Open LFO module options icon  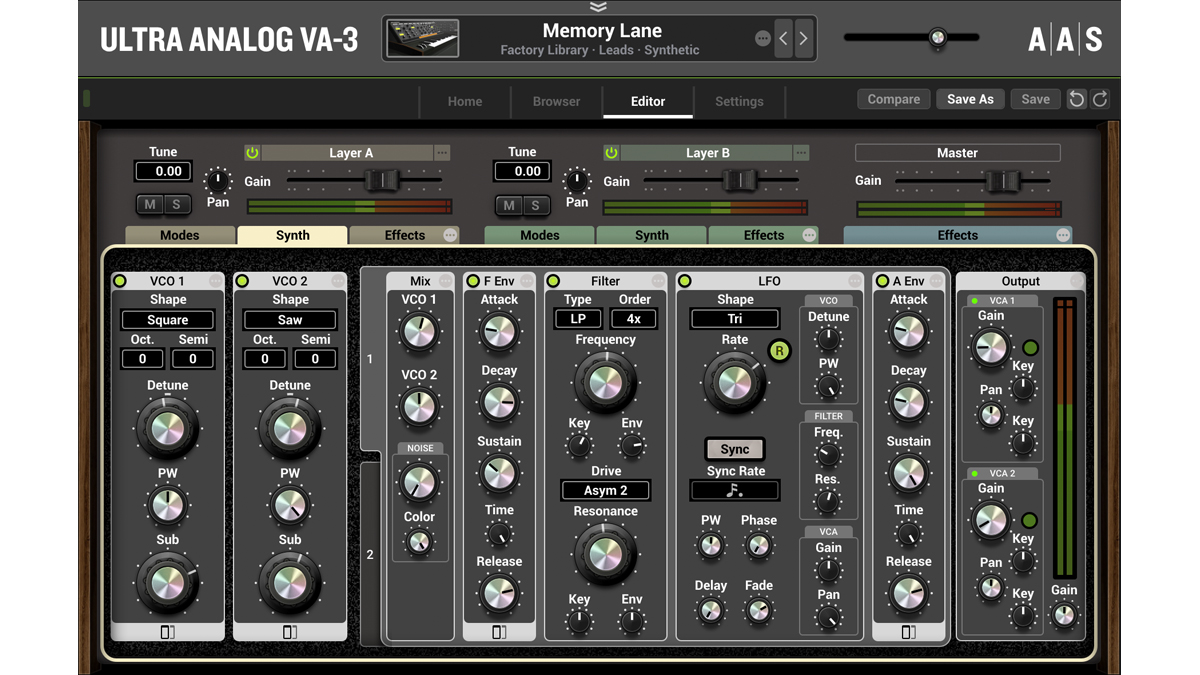tap(855, 281)
